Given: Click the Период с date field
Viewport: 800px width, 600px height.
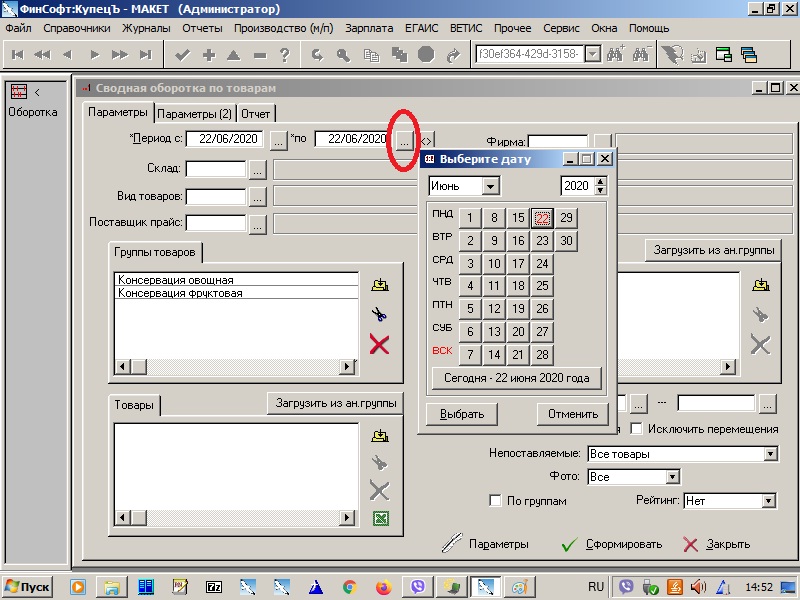Looking at the screenshot, I should pos(225,138).
